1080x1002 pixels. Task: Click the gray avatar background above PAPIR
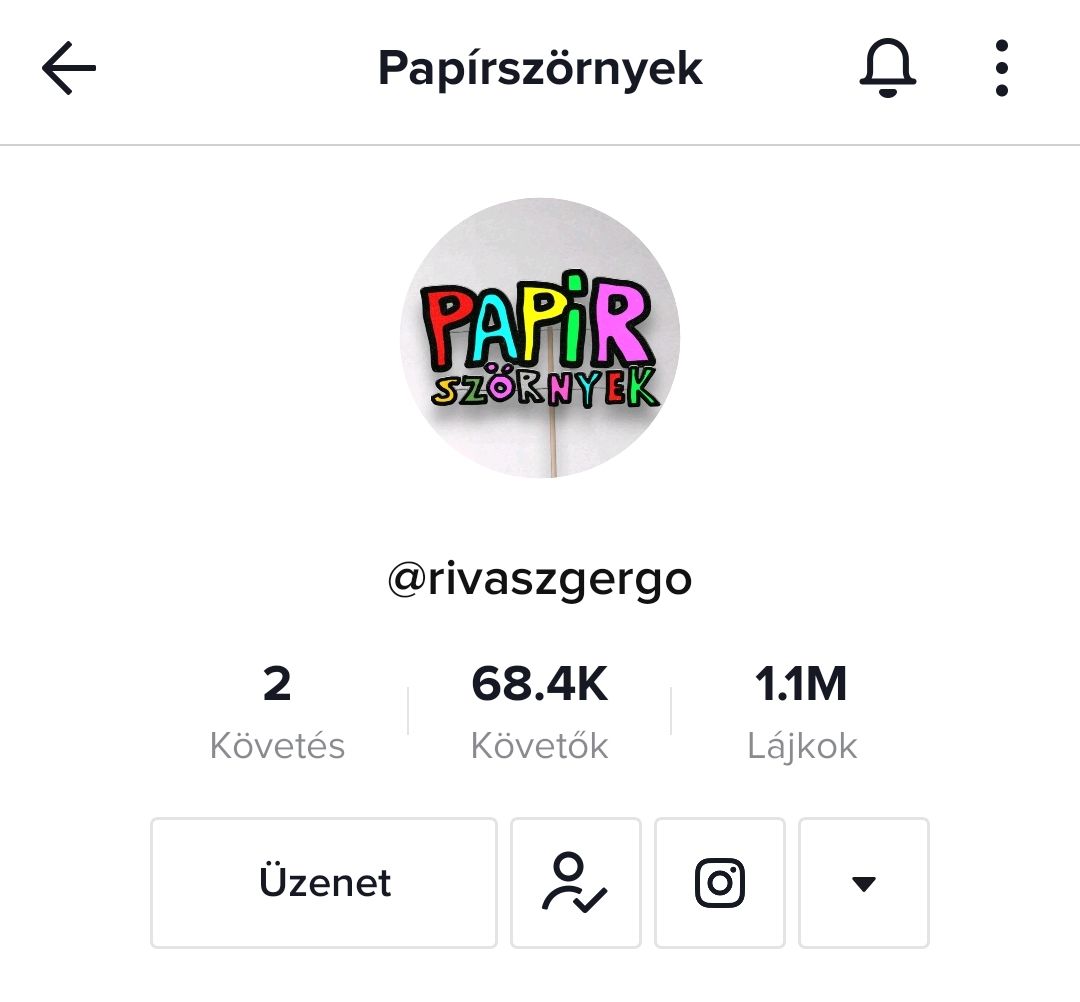pos(540,238)
